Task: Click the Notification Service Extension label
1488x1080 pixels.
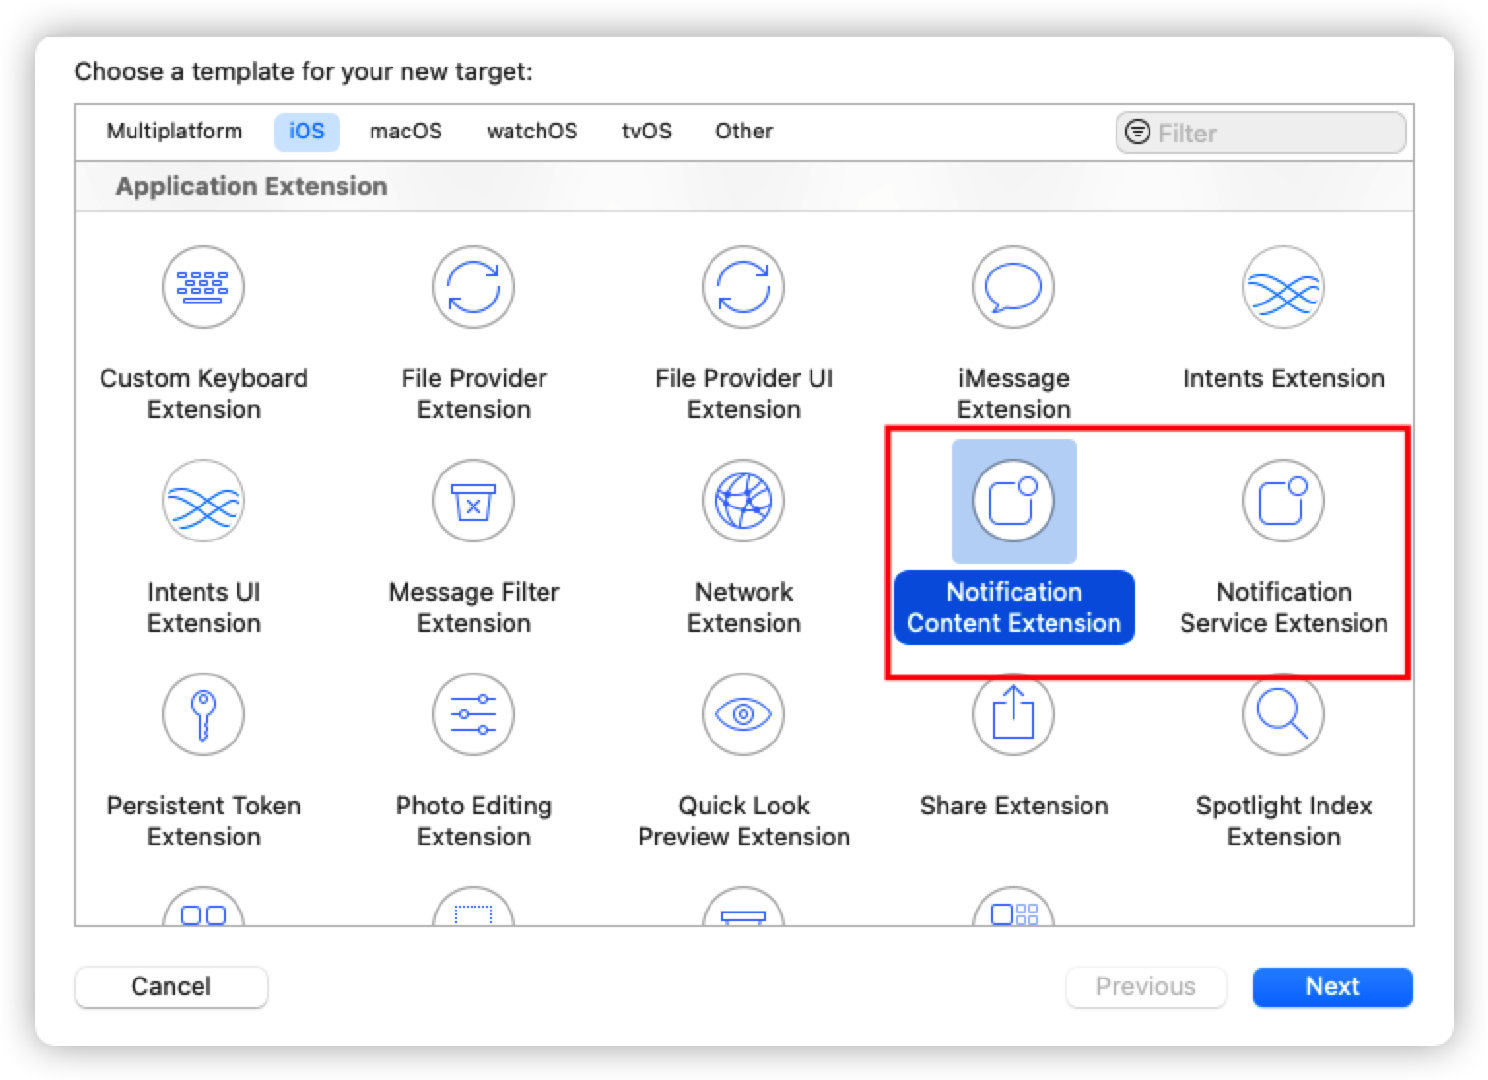Action: pyautogui.click(x=1283, y=607)
